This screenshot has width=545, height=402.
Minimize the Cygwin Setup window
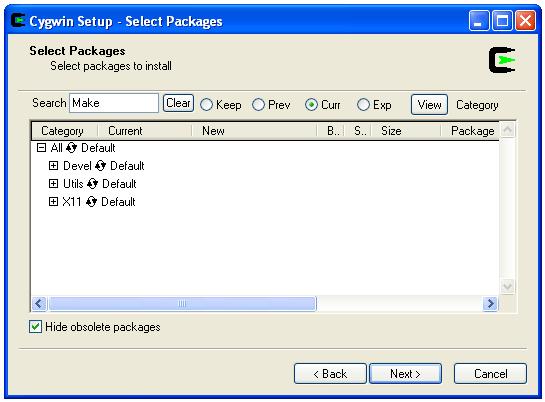point(479,20)
